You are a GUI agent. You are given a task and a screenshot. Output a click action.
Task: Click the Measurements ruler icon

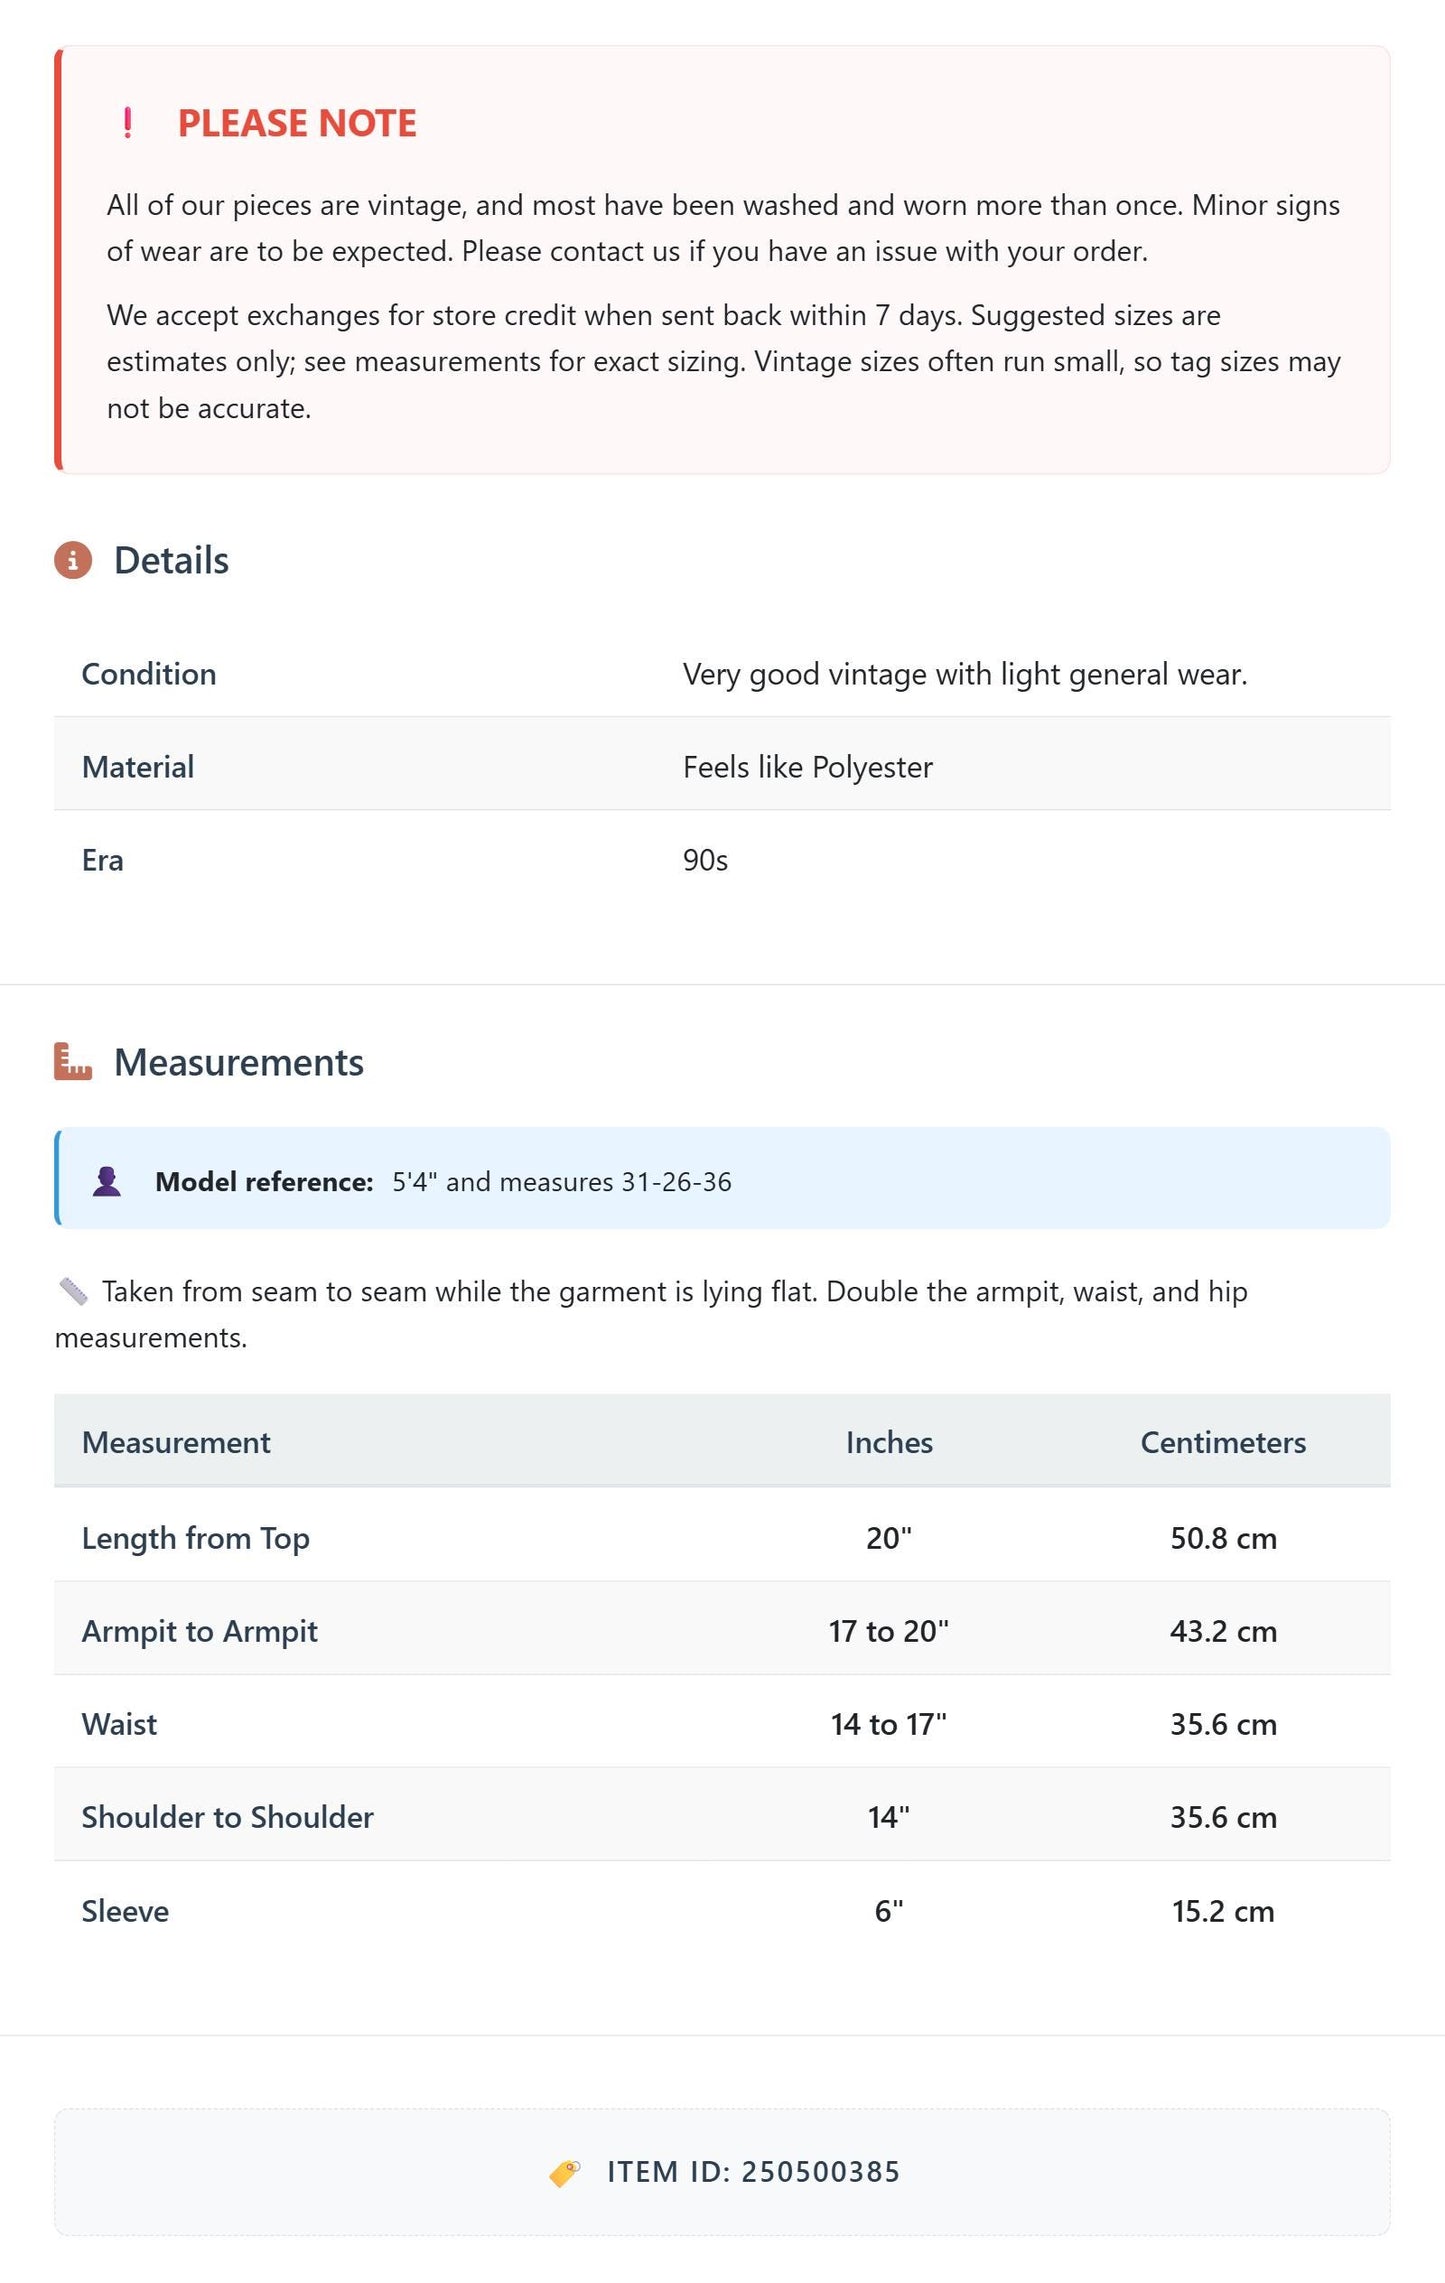pyautogui.click(x=73, y=1062)
